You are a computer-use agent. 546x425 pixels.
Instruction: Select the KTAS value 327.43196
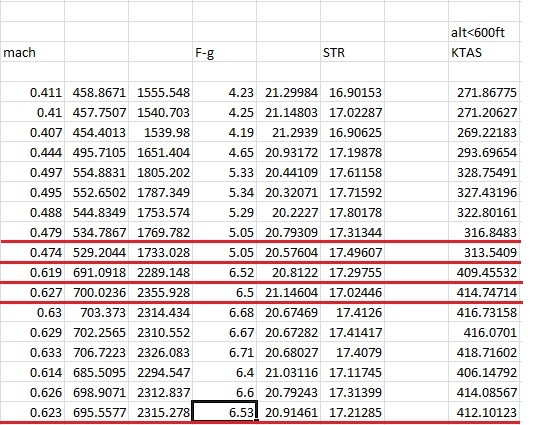pos(484,192)
